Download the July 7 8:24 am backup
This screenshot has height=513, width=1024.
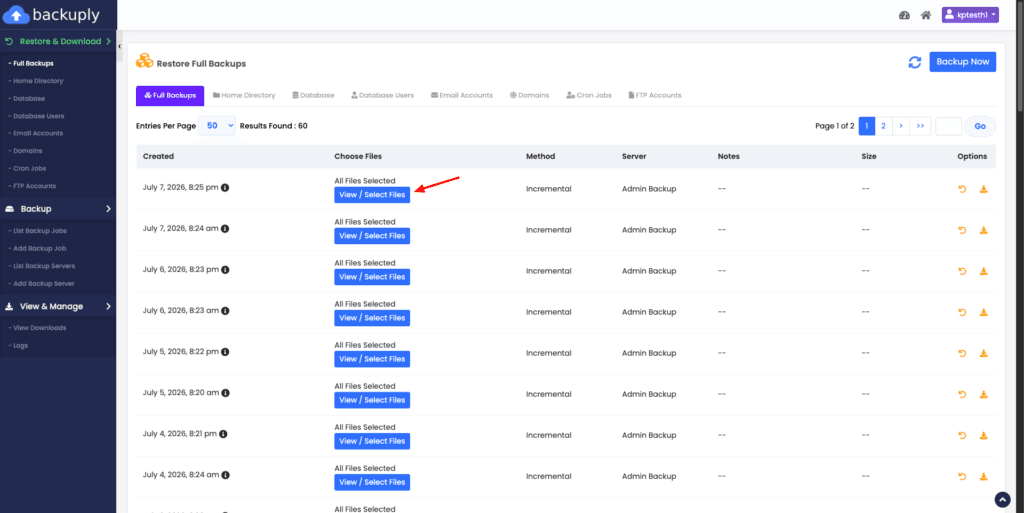click(x=984, y=230)
